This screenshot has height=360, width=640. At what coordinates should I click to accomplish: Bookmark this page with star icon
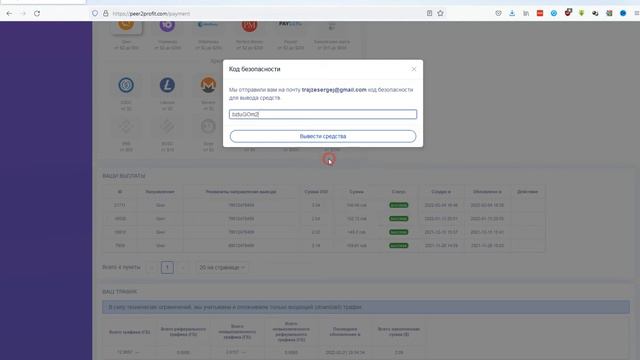click(440, 13)
